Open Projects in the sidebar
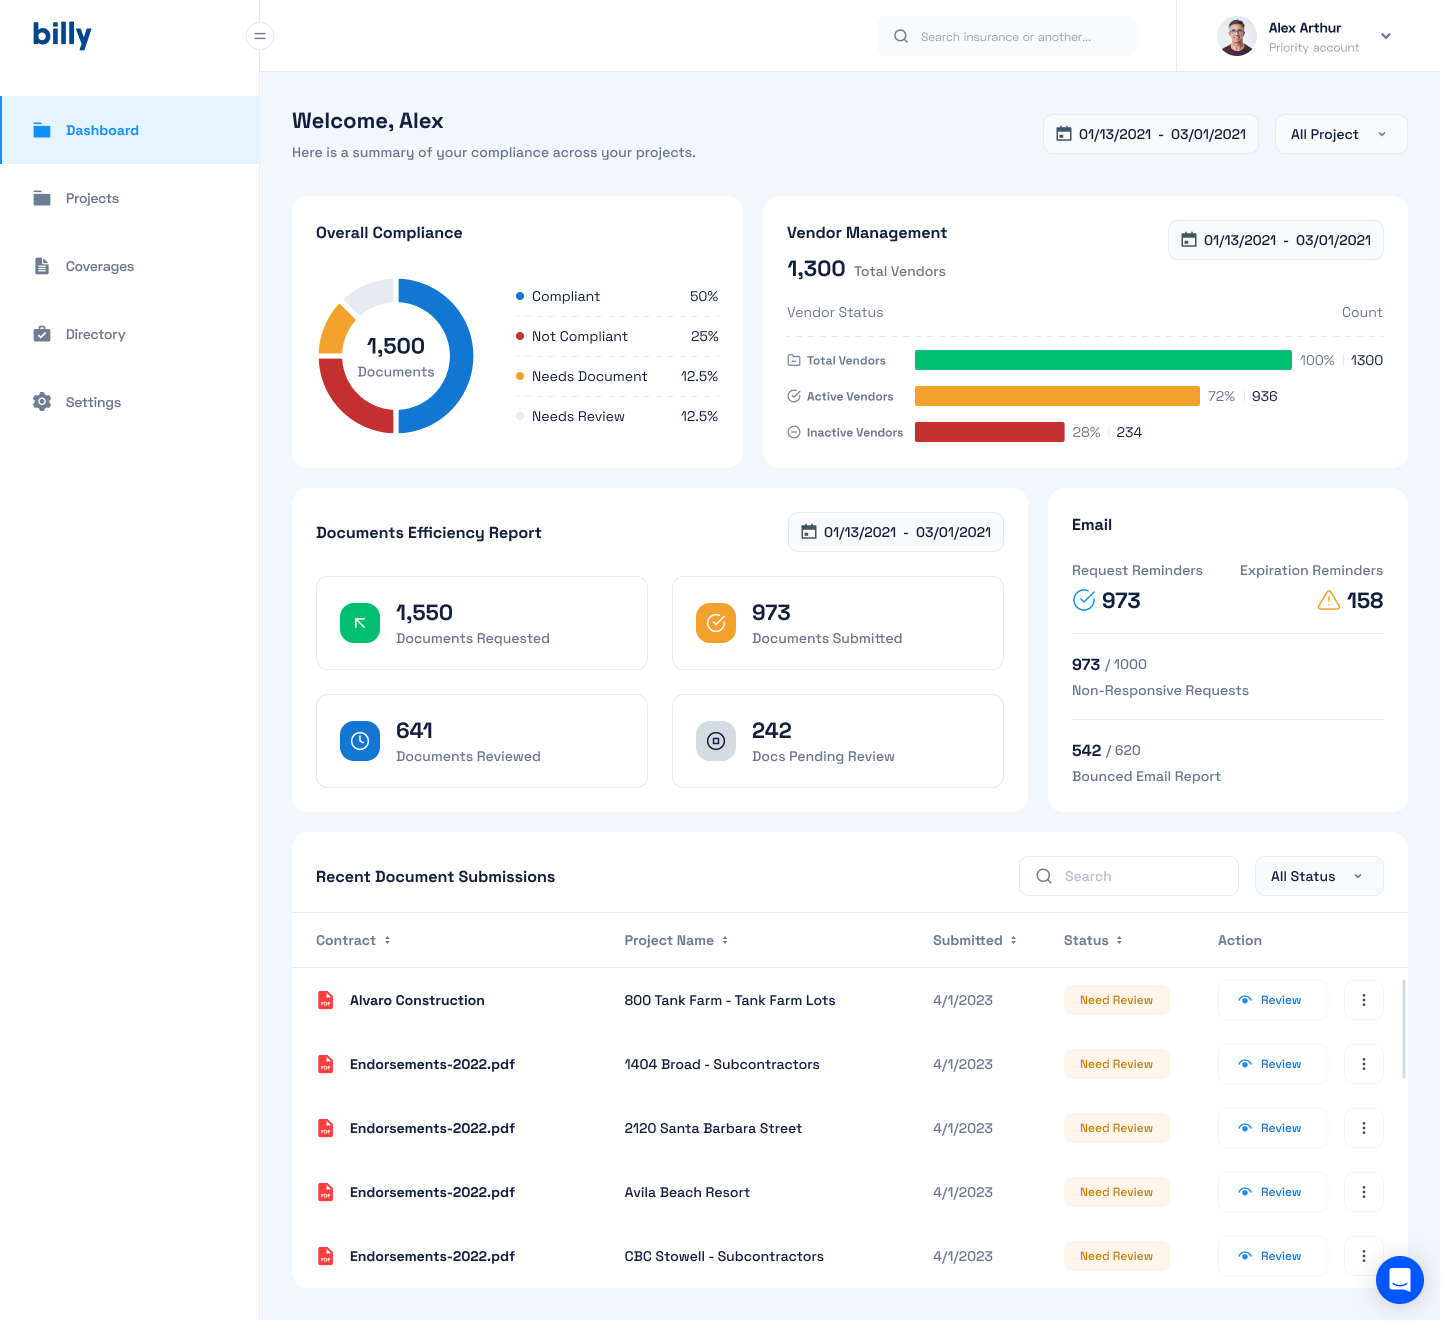The height and width of the screenshot is (1338, 1456). coord(130,198)
